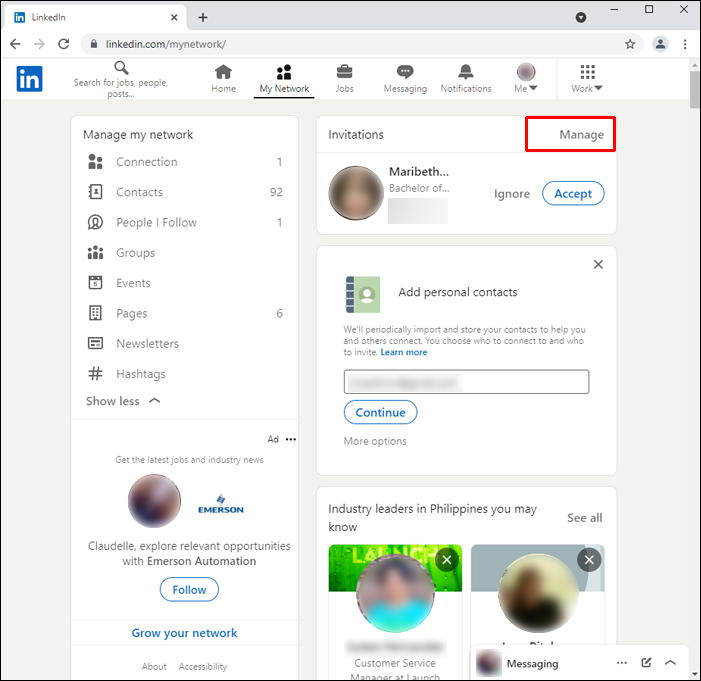Dismiss the Add personal contacts card
Image resolution: width=701 pixels, height=681 pixels.
click(x=598, y=264)
